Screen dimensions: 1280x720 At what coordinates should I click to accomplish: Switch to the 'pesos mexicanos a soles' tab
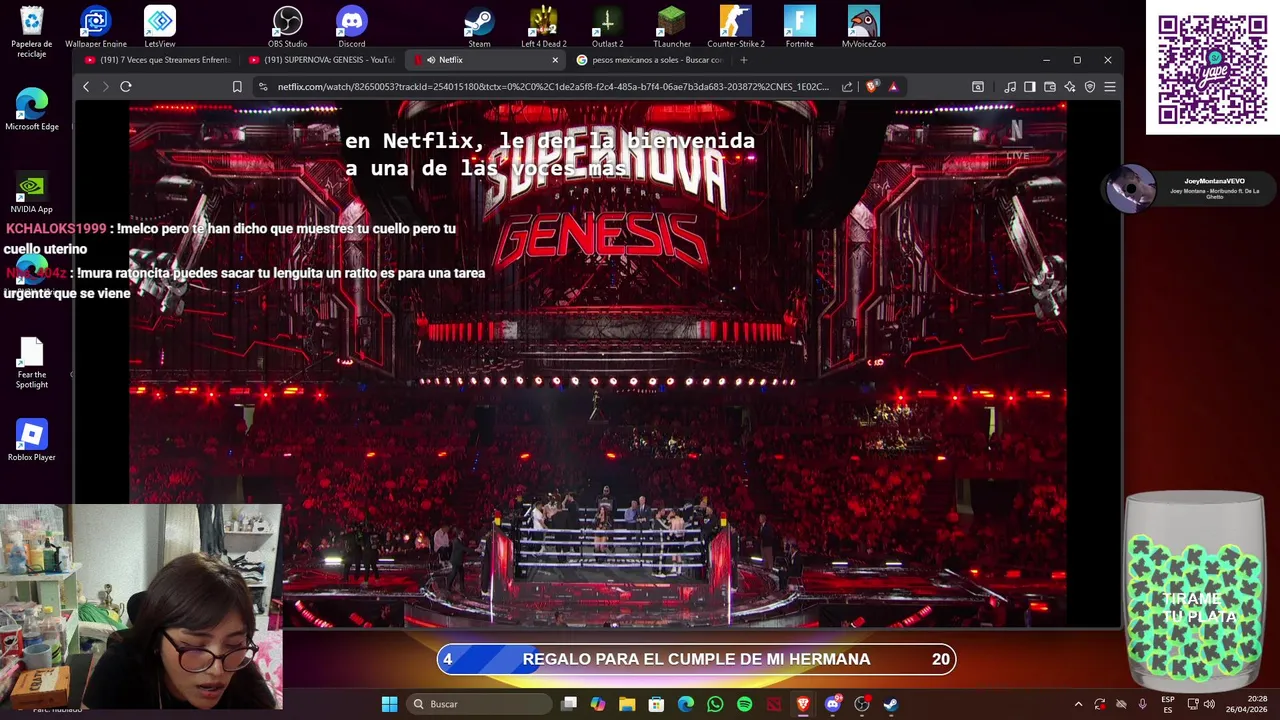[650, 60]
